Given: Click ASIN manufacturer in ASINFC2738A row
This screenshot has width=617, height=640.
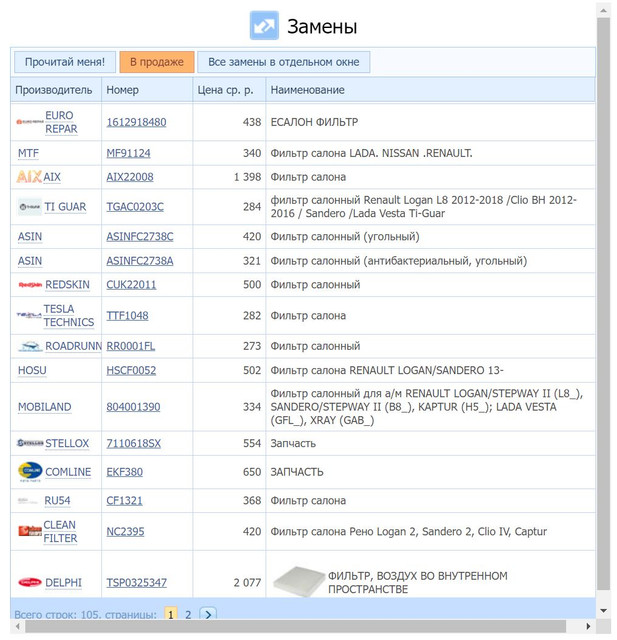Looking at the screenshot, I should (x=30, y=261).
